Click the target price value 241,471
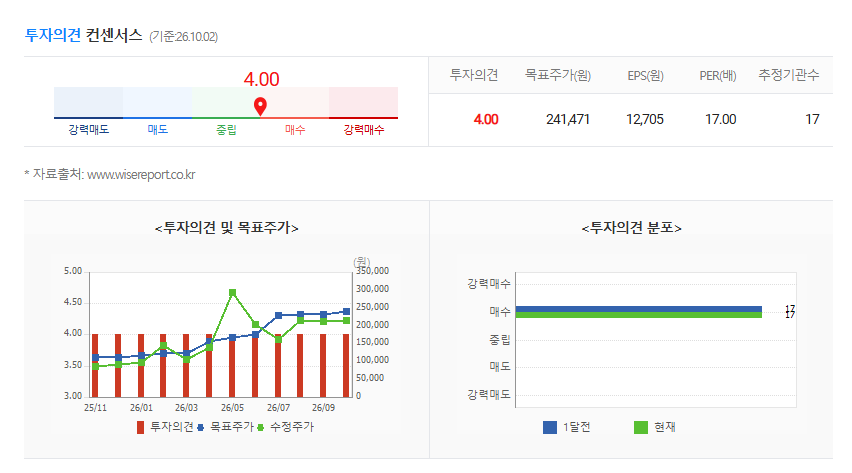Image resolution: width=852 pixels, height=473 pixels. [x=568, y=119]
